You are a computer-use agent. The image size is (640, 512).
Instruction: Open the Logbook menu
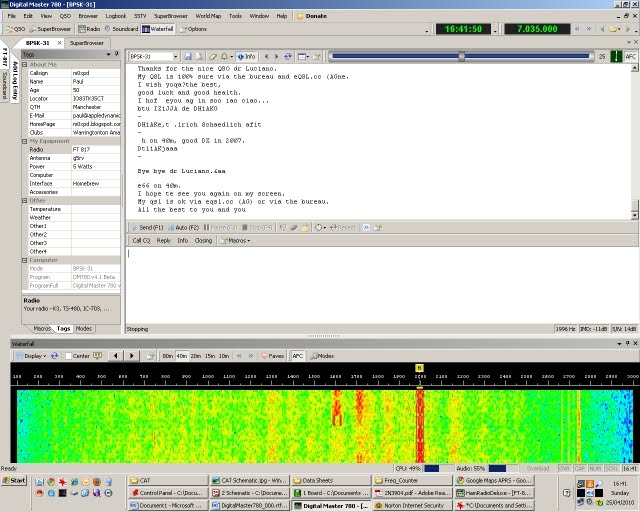(x=116, y=16)
